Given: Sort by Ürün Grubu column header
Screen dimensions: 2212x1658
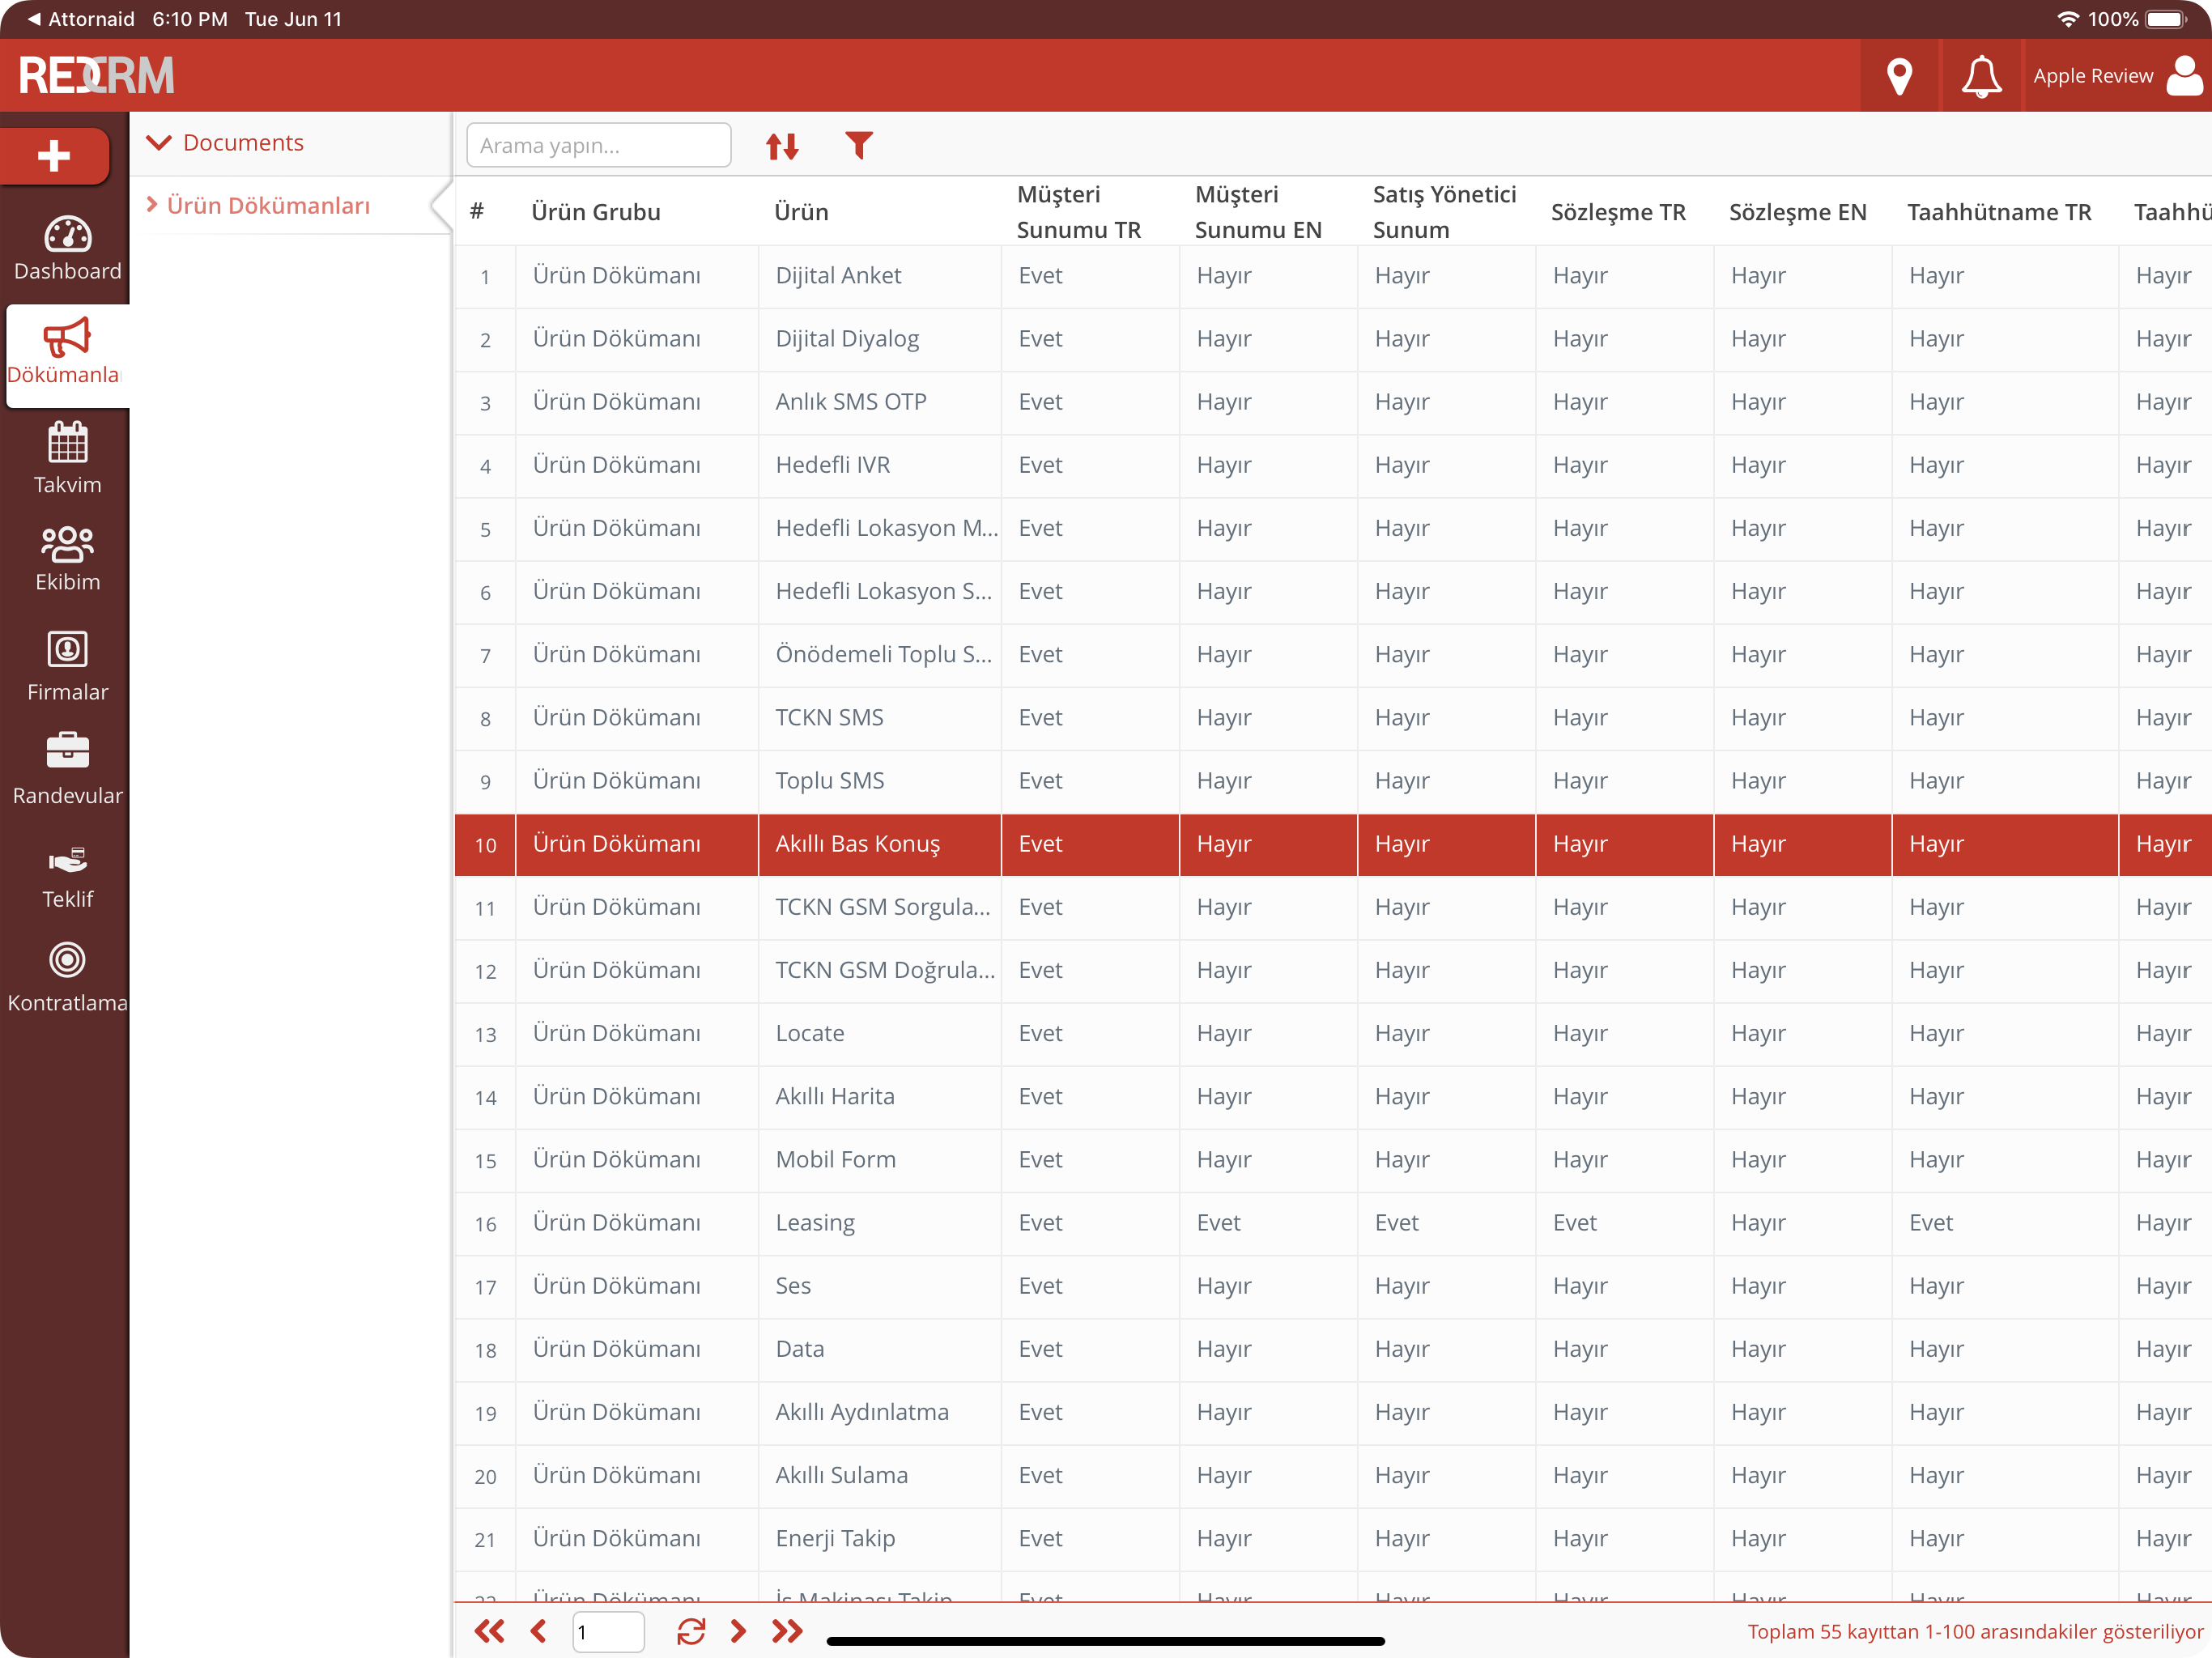Looking at the screenshot, I should pyautogui.click(x=596, y=212).
